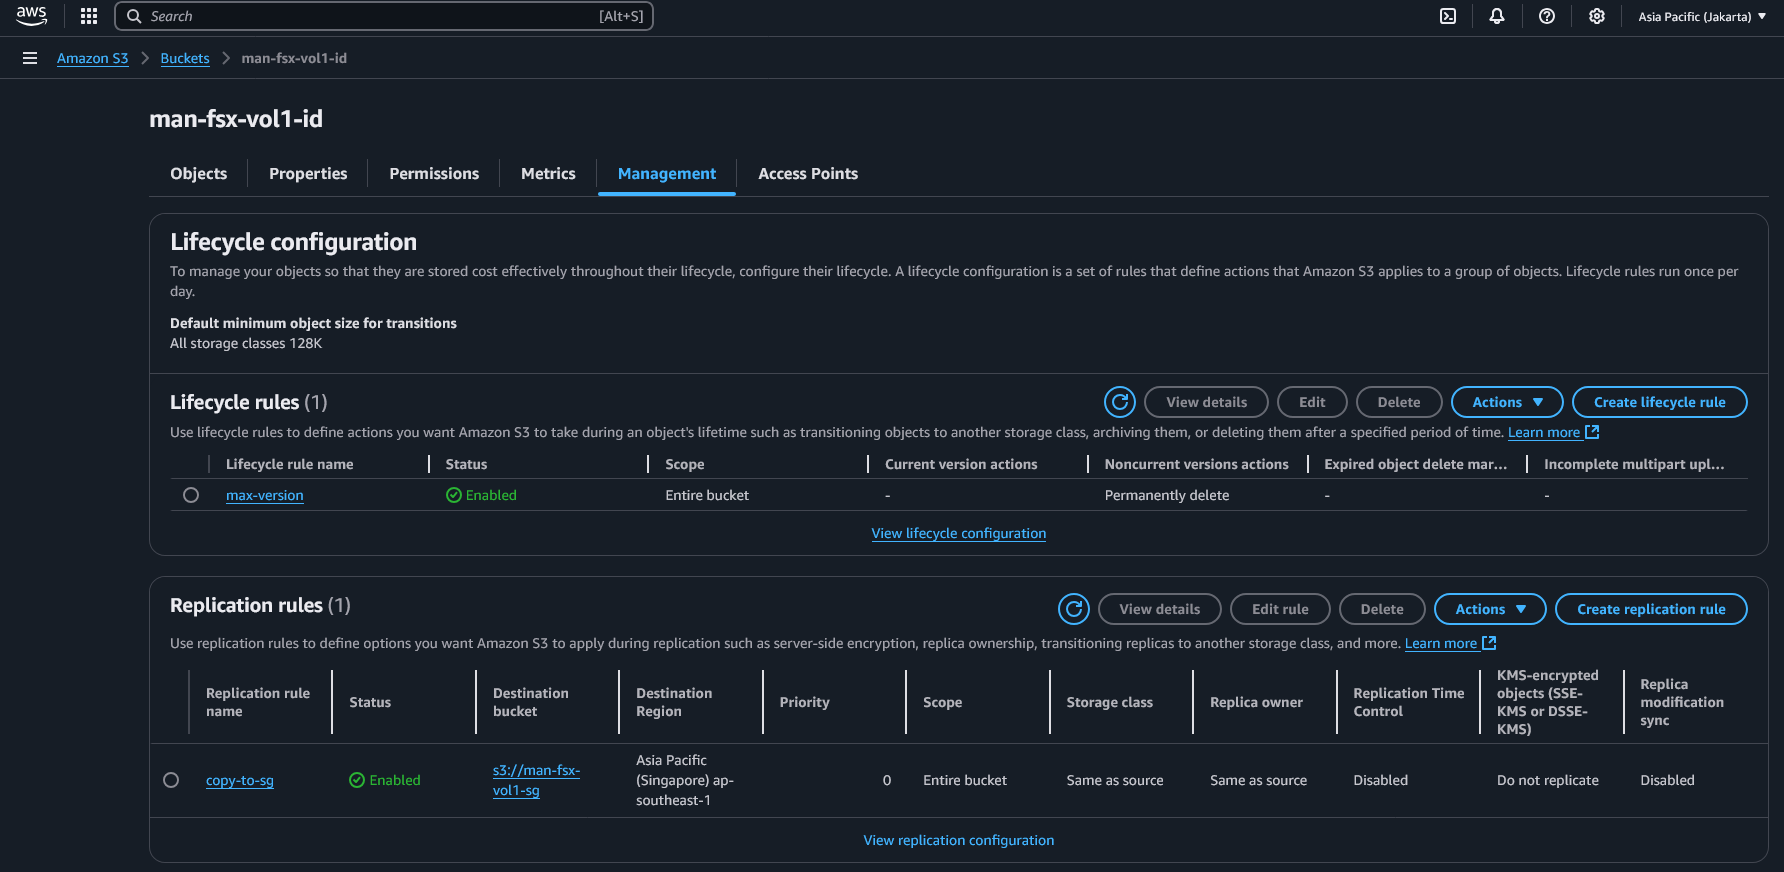Click the 'Permanently delete' cell text
Viewport: 1784px width, 872px height.
pos(1167,495)
